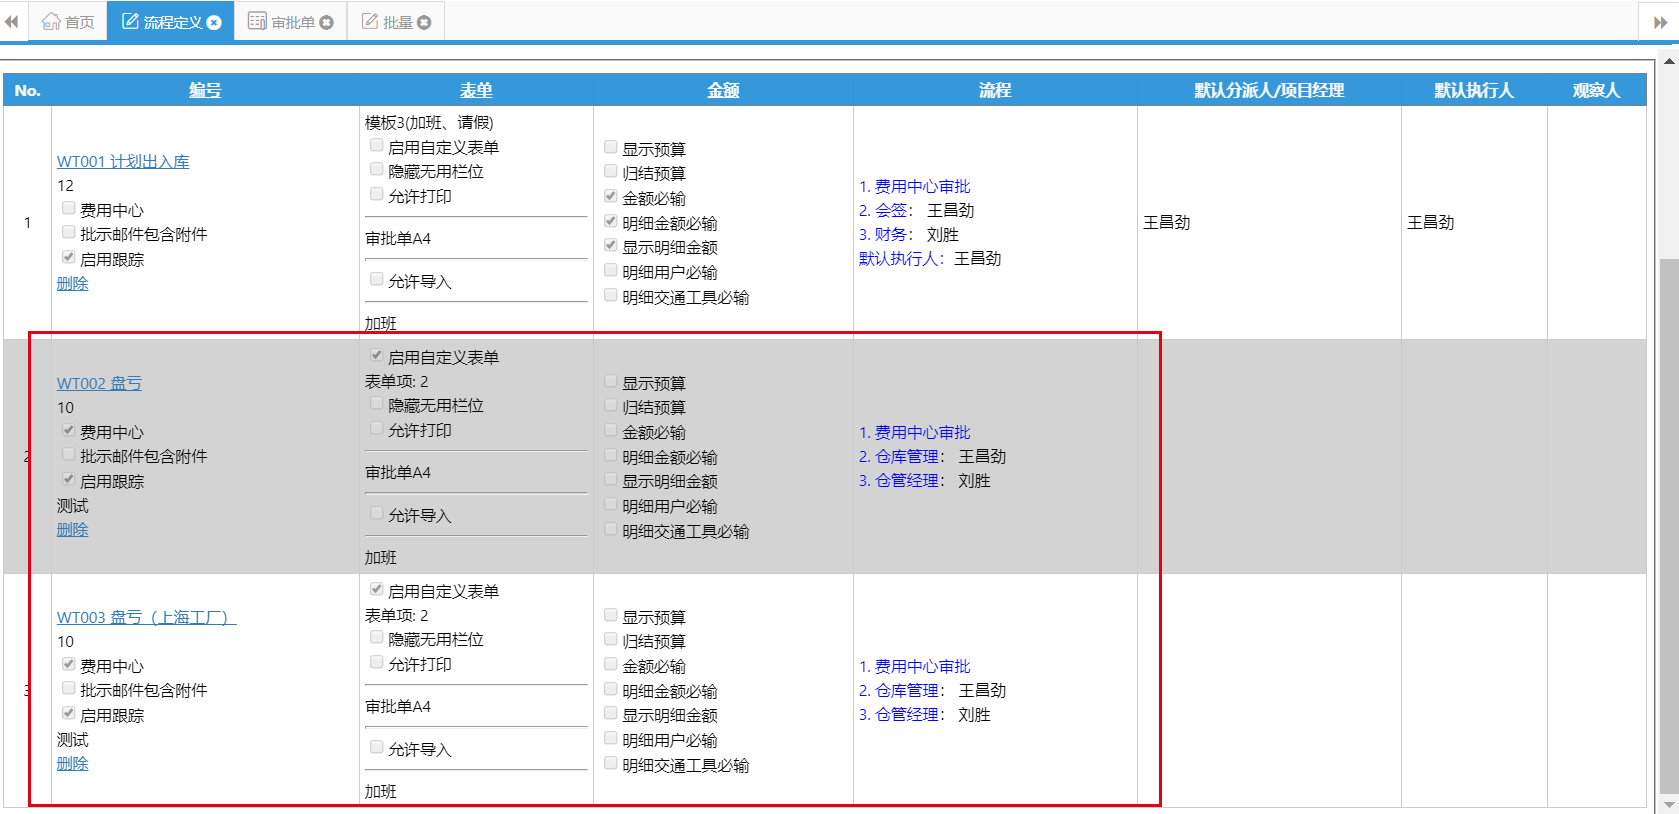Toggle 启用跟踪 checkbox in WT003 row
The height and width of the screenshot is (814, 1679).
coord(69,713)
